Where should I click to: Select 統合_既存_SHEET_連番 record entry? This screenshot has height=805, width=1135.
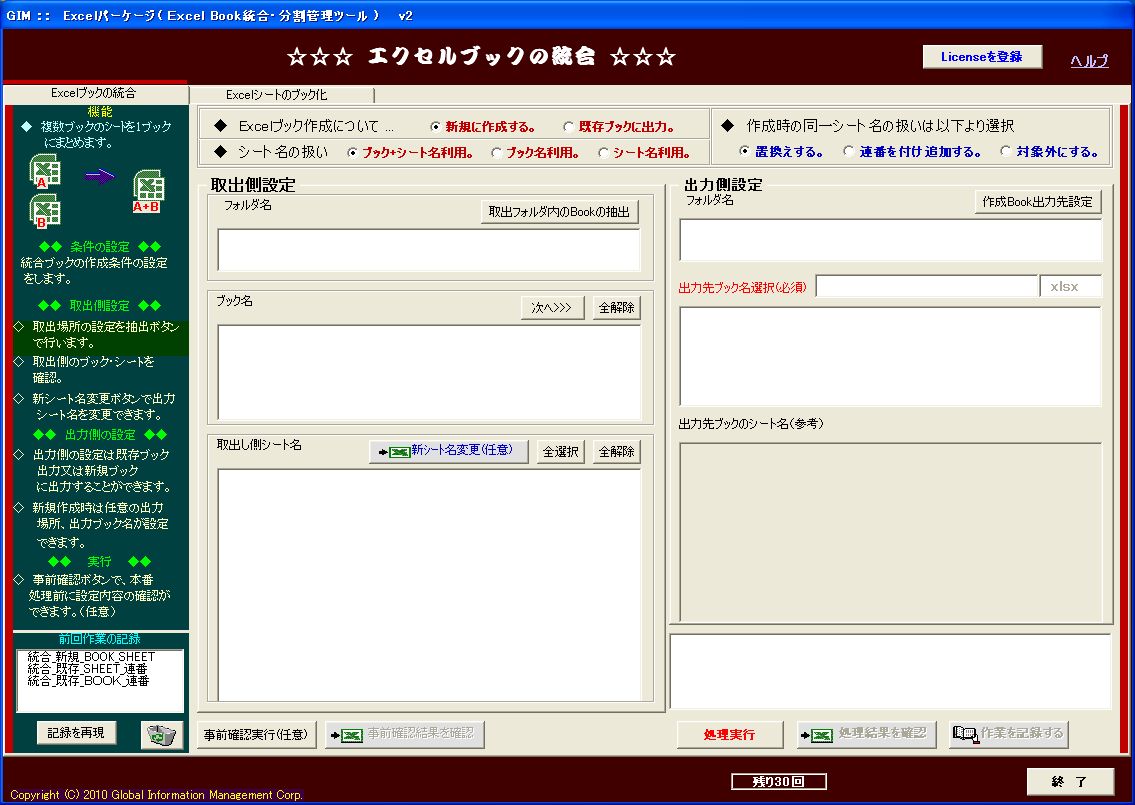click(x=88, y=669)
